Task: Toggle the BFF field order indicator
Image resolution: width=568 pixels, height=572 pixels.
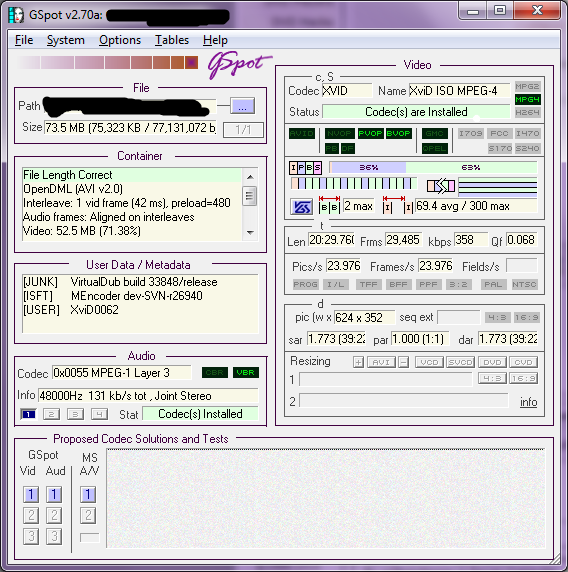Action: click(x=398, y=284)
